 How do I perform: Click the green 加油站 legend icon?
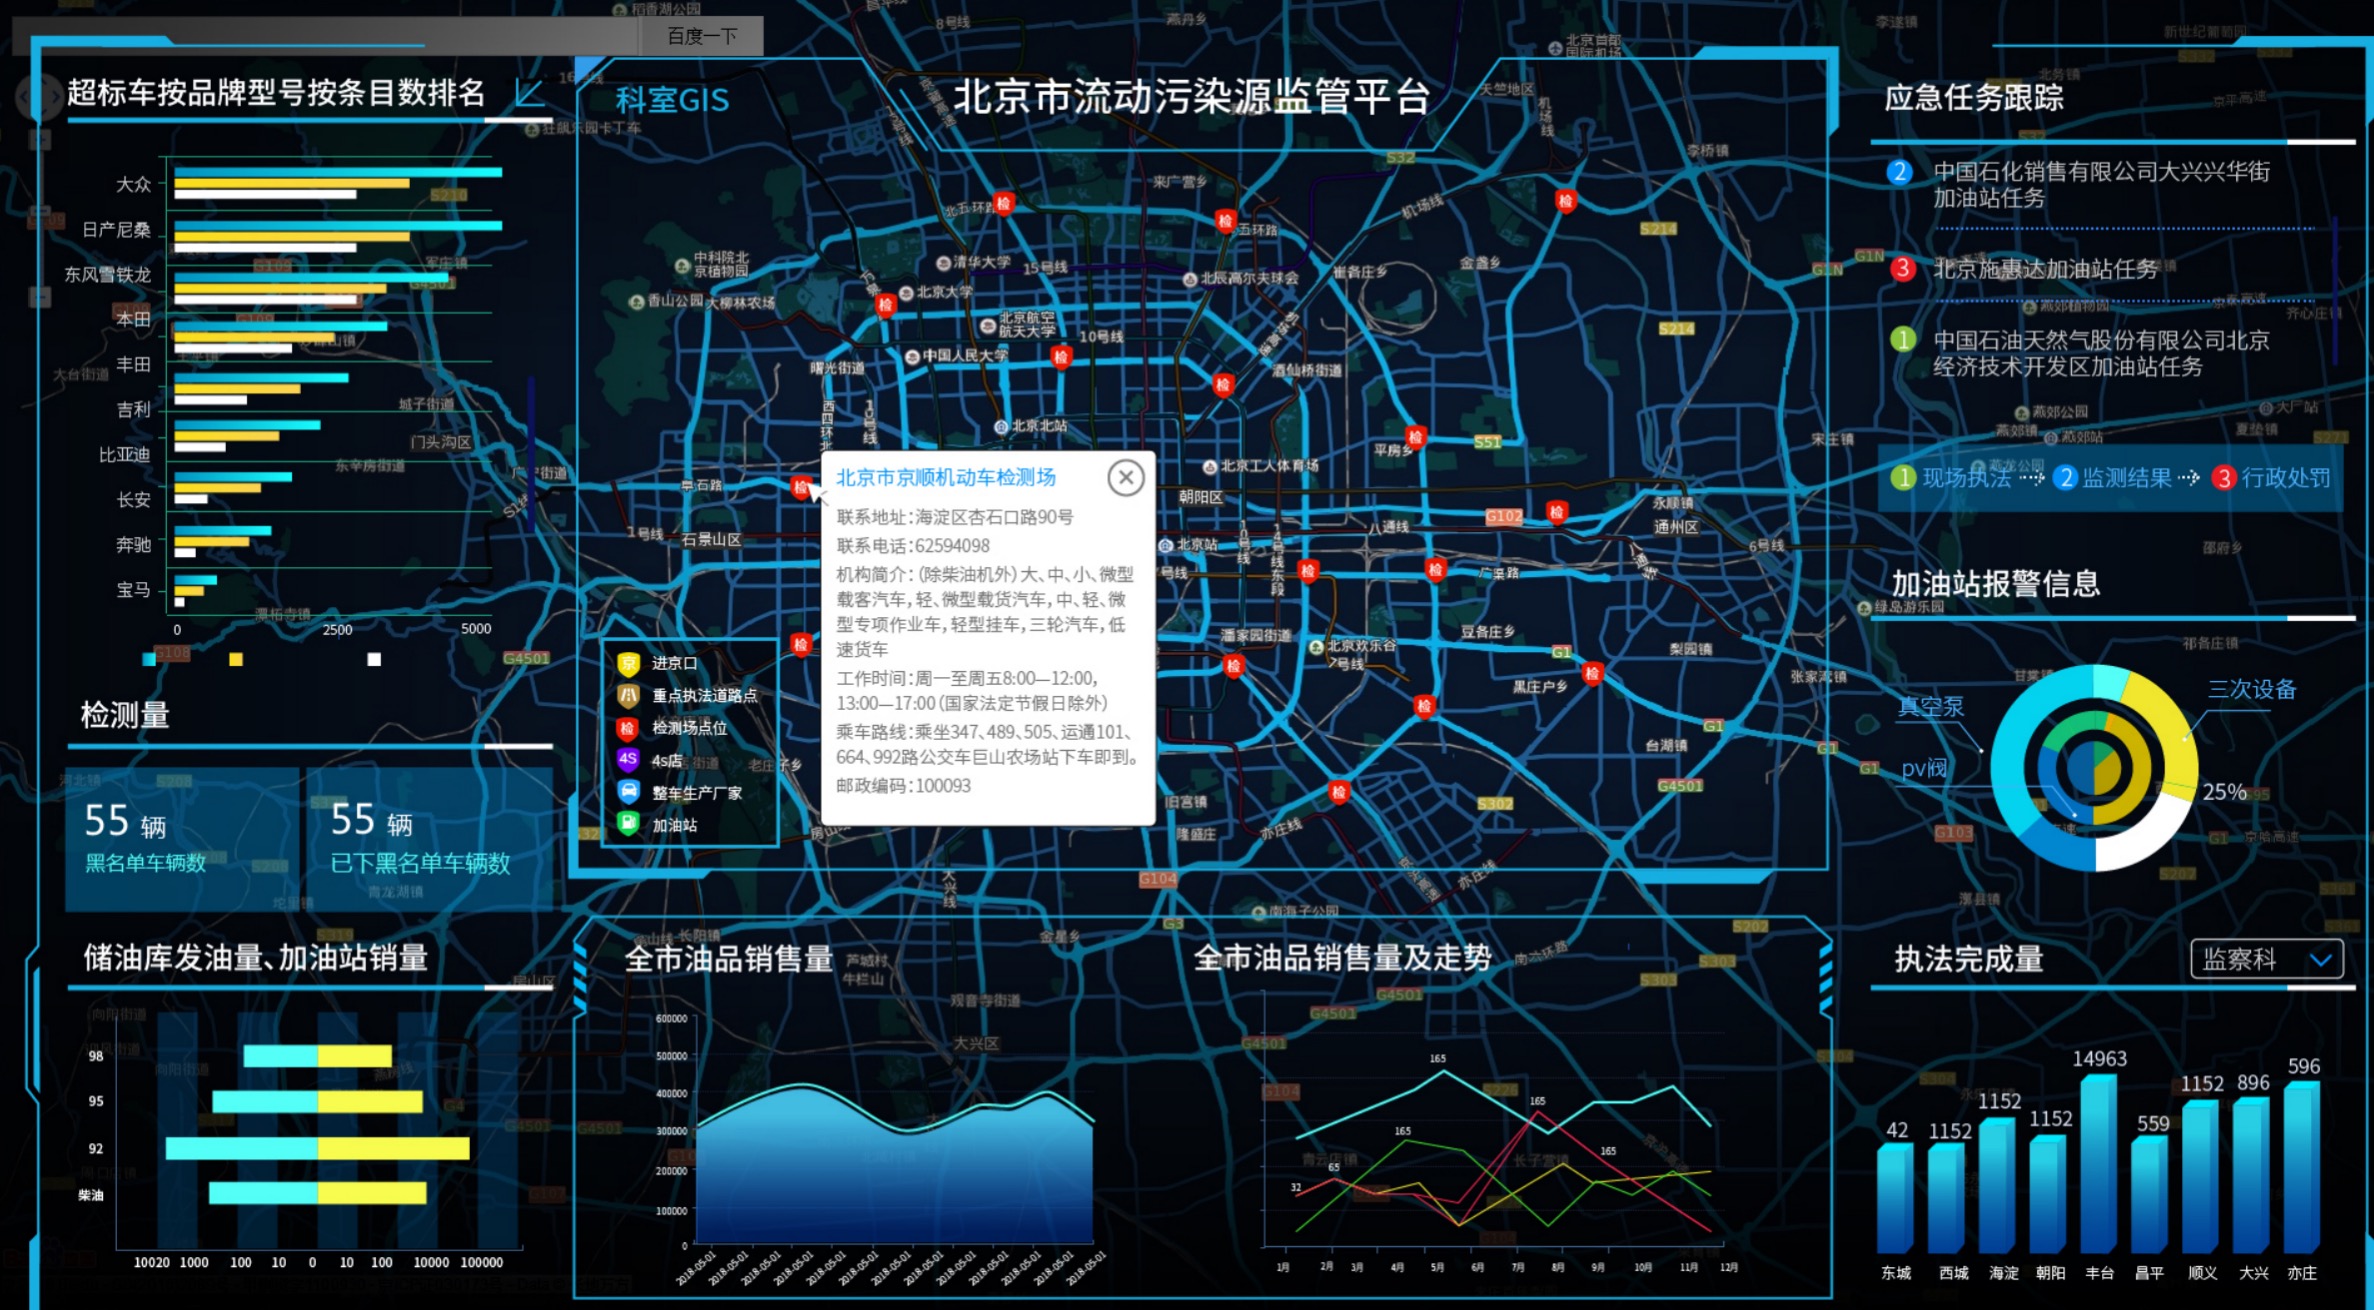(628, 824)
